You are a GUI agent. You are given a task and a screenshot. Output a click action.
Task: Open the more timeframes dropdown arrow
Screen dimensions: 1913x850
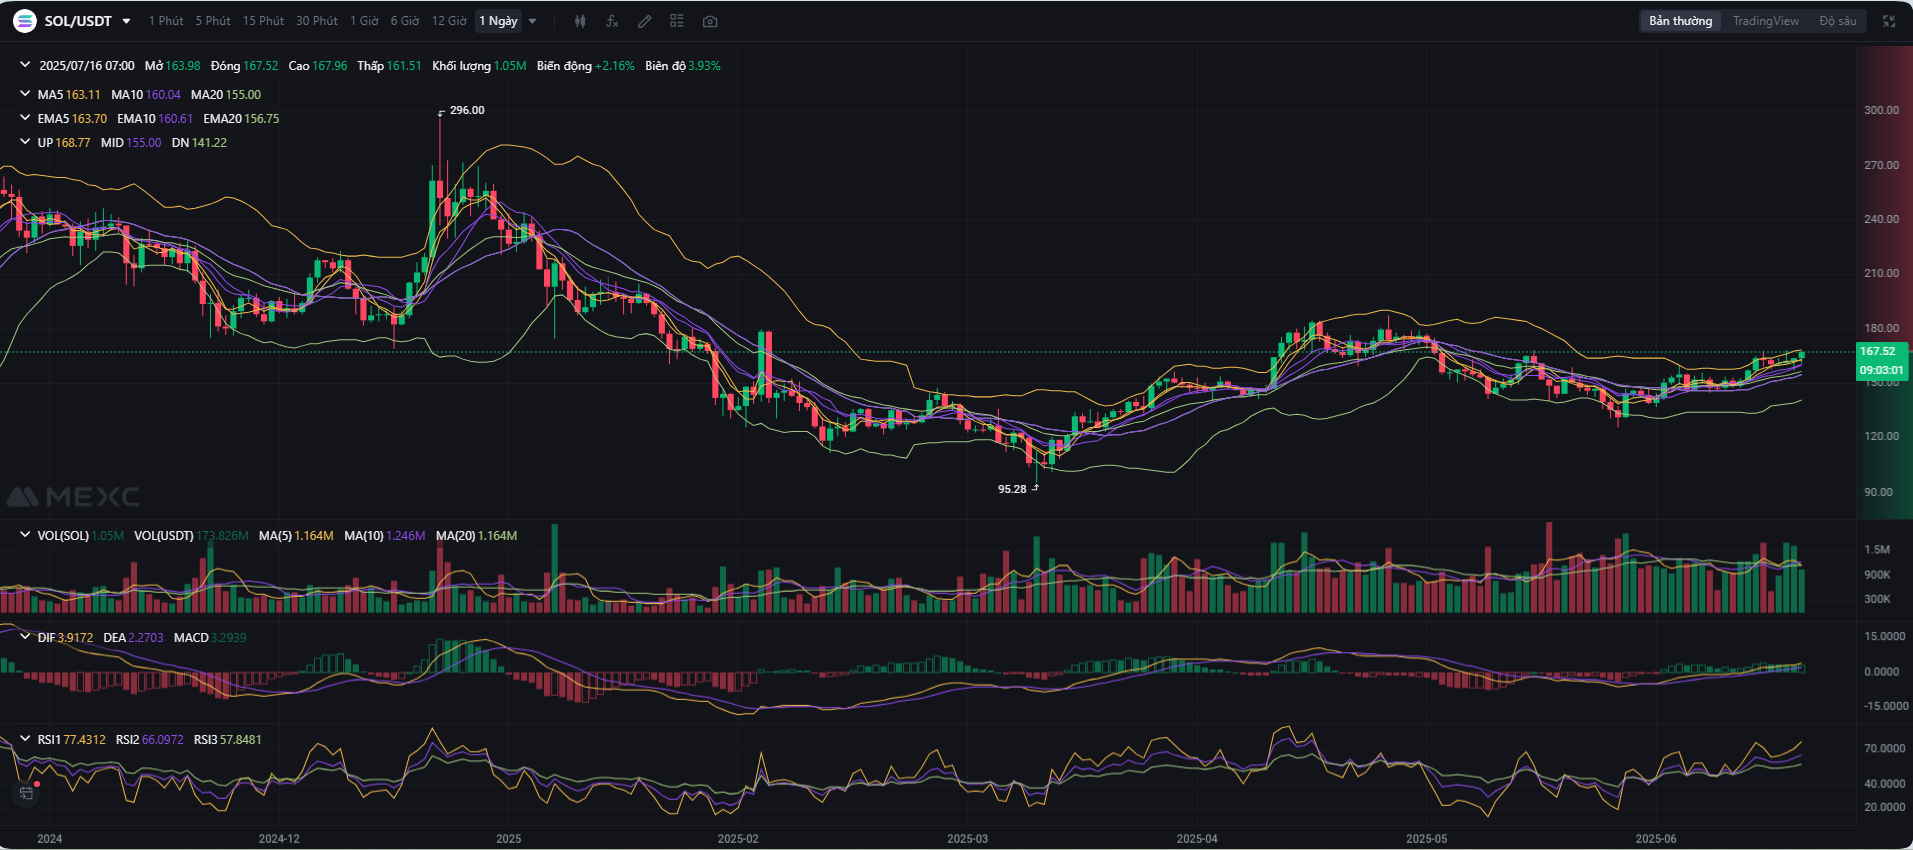(532, 21)
